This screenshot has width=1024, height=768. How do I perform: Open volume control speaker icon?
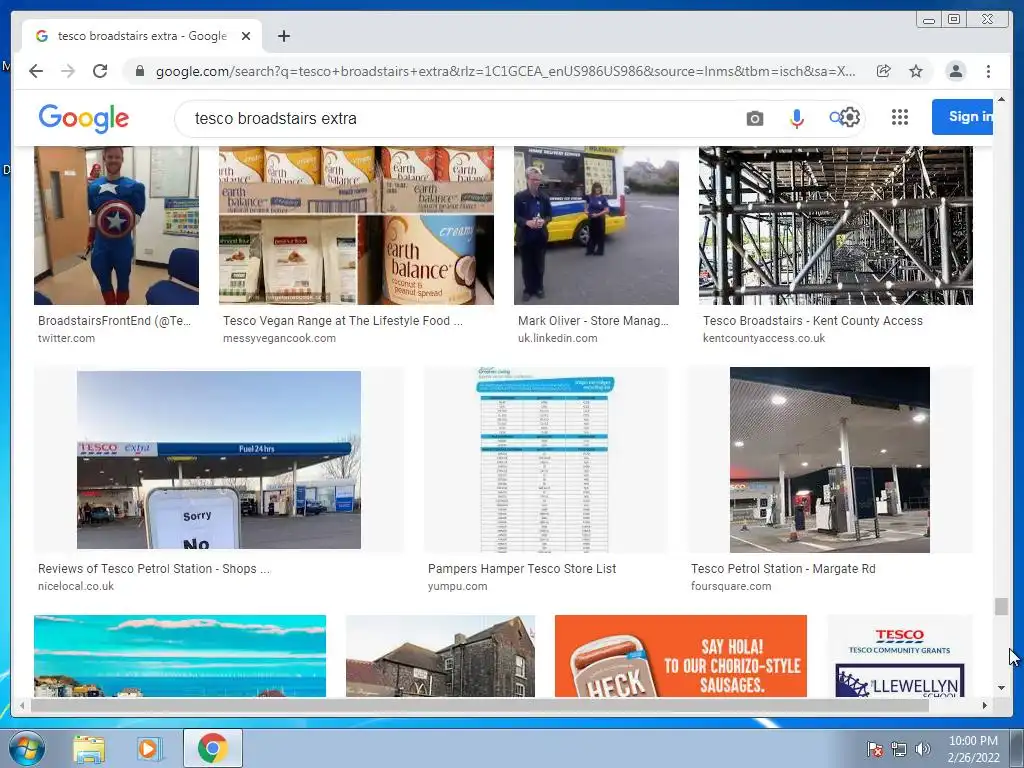point(923,749)
